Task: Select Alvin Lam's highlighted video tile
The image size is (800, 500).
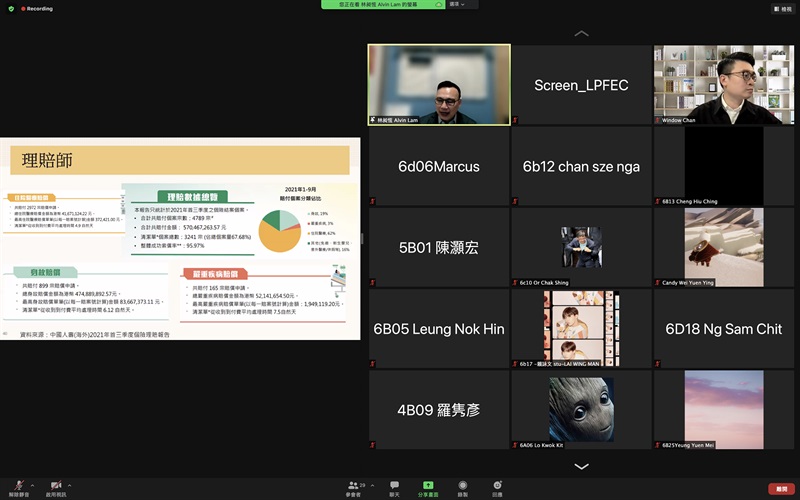Action: tap(439, 84)
